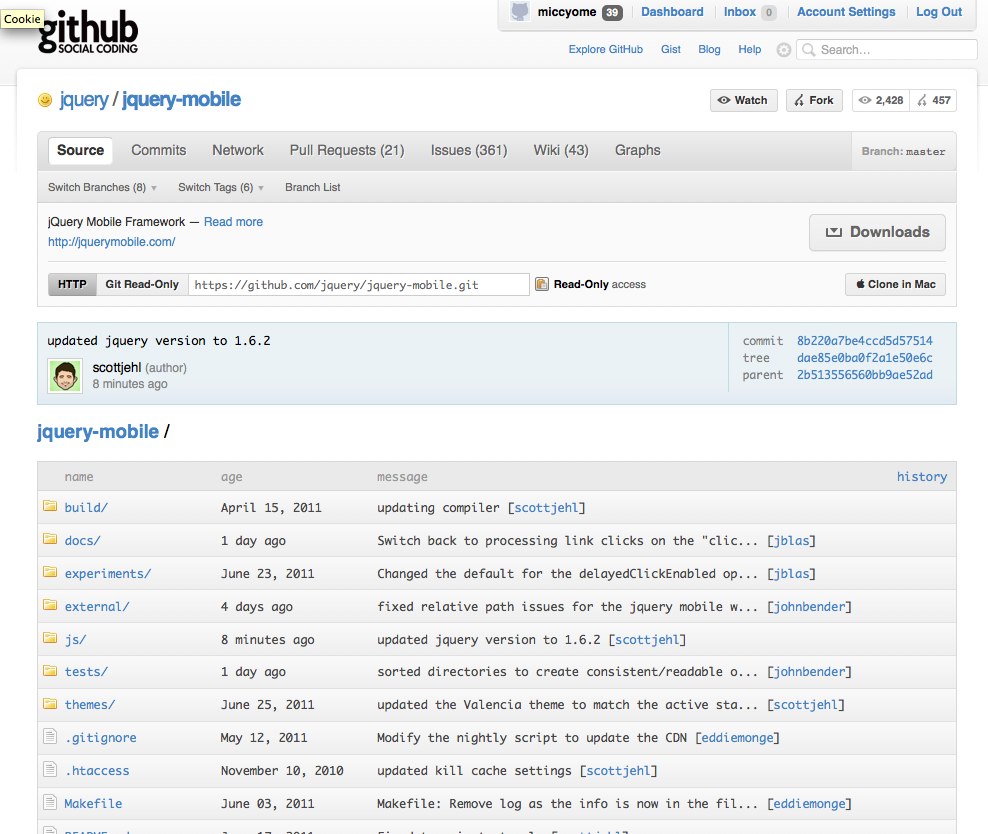Click the Search input field
Image resolution: width=988 pixels, height=834 pixels.
click(x=887, y=50)
